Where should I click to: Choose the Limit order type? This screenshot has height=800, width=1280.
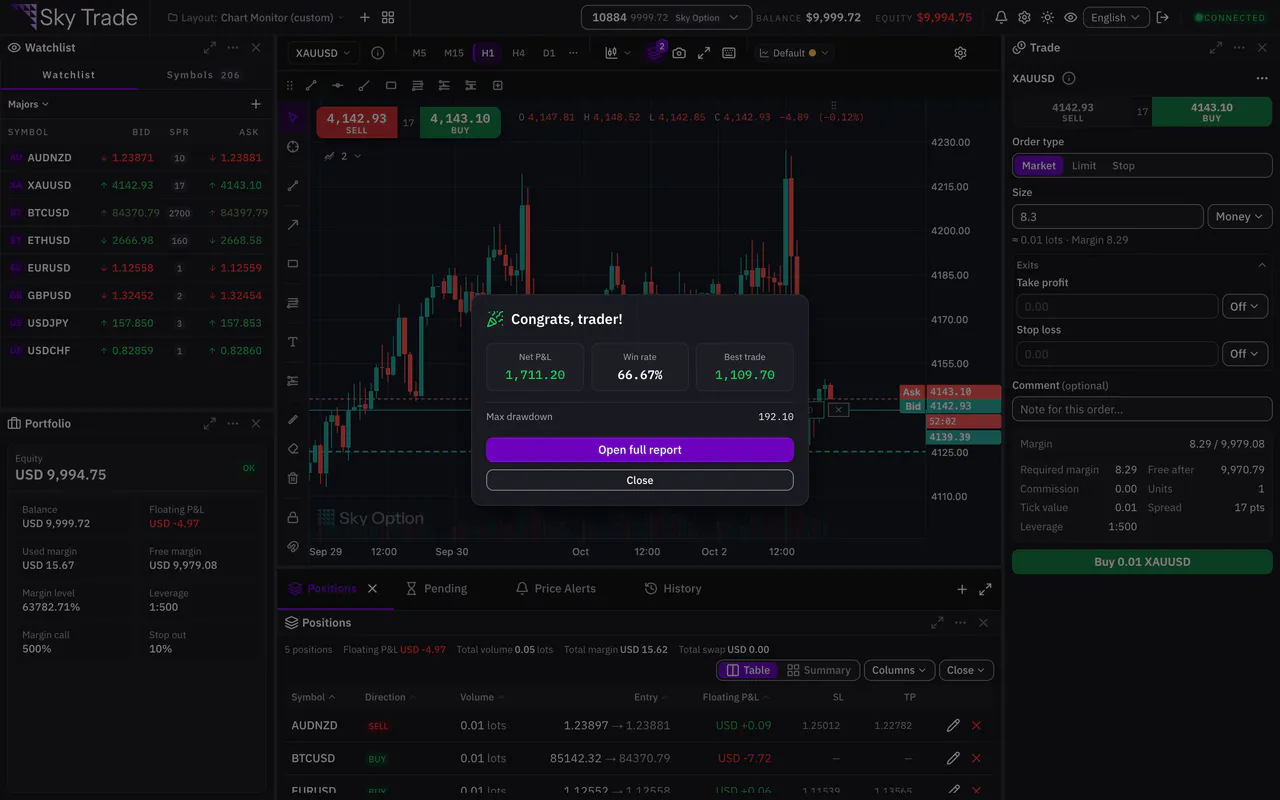[1084, 166]
